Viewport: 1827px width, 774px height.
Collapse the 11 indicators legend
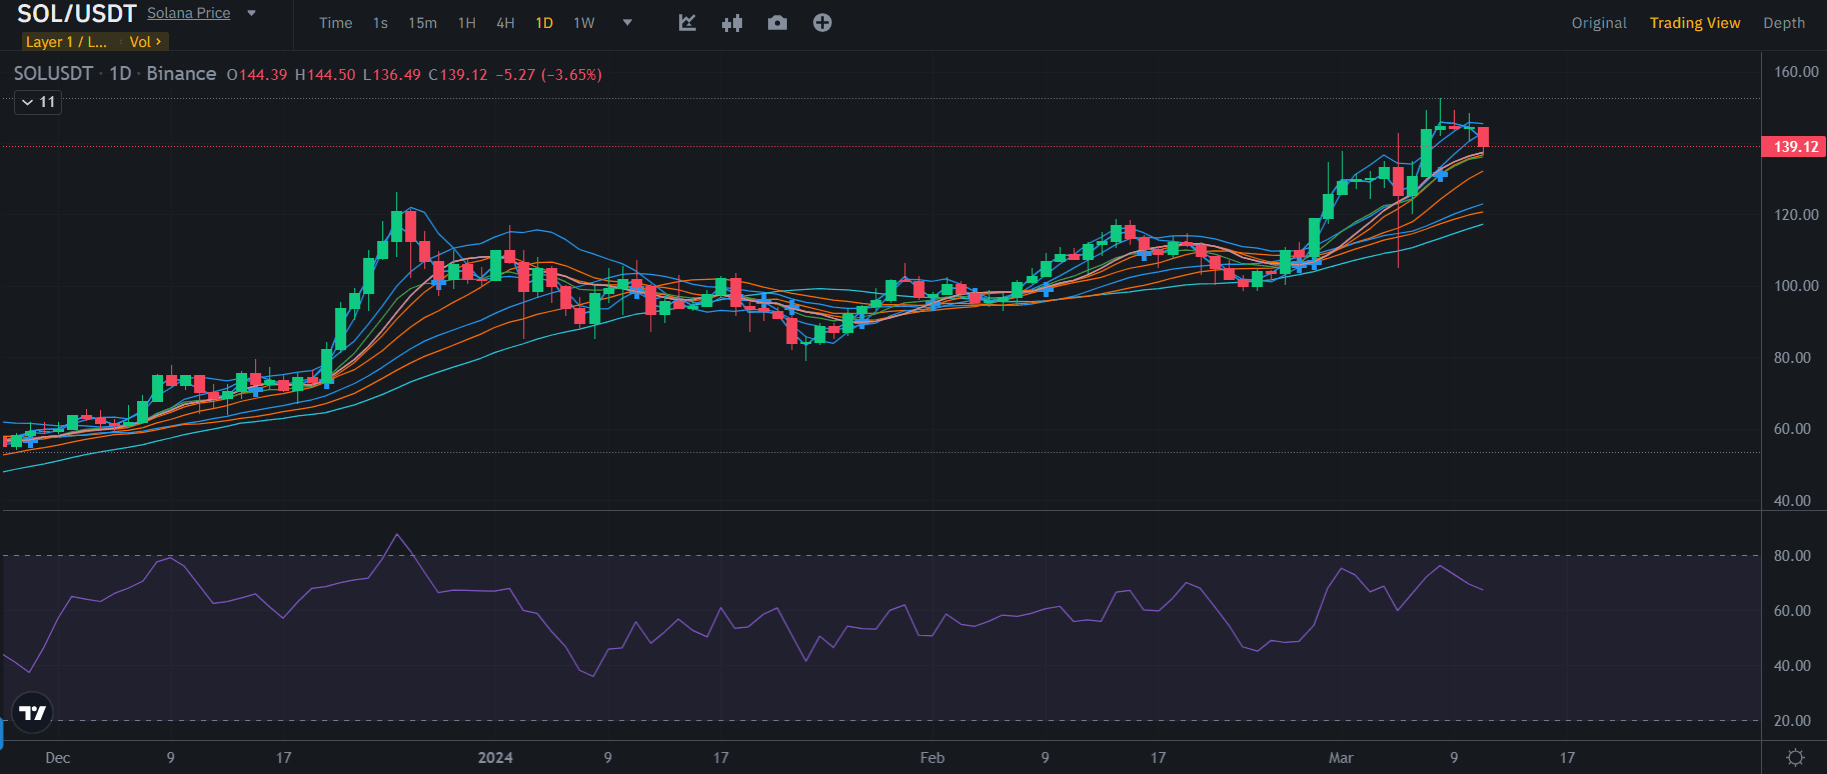click(38, 102)
